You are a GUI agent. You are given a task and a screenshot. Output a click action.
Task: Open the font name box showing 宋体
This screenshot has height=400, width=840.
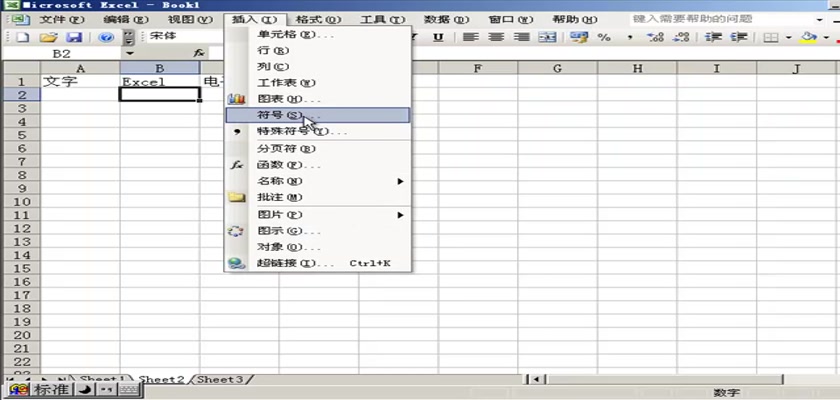[185, 36]
